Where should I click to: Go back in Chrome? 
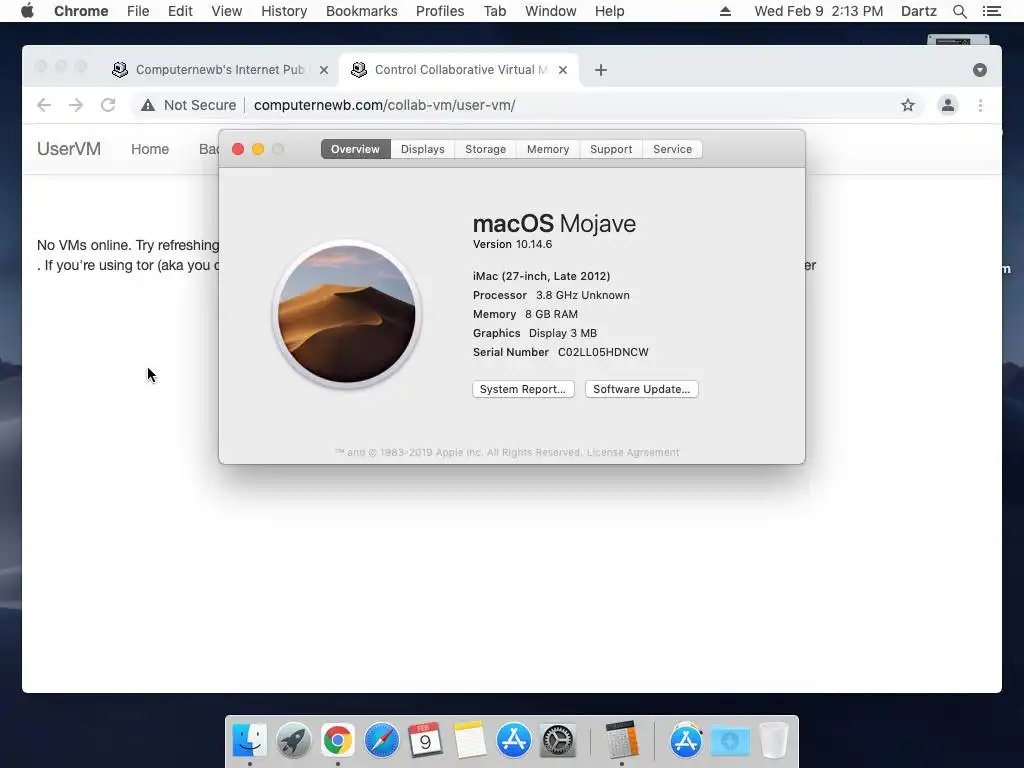pyautogui.click(x=44, y=105)
